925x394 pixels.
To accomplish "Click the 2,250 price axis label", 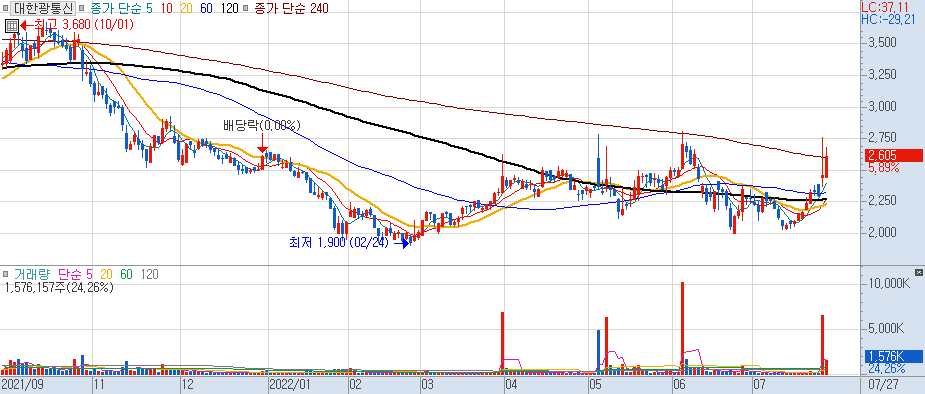I will click(x=882, y=201).
